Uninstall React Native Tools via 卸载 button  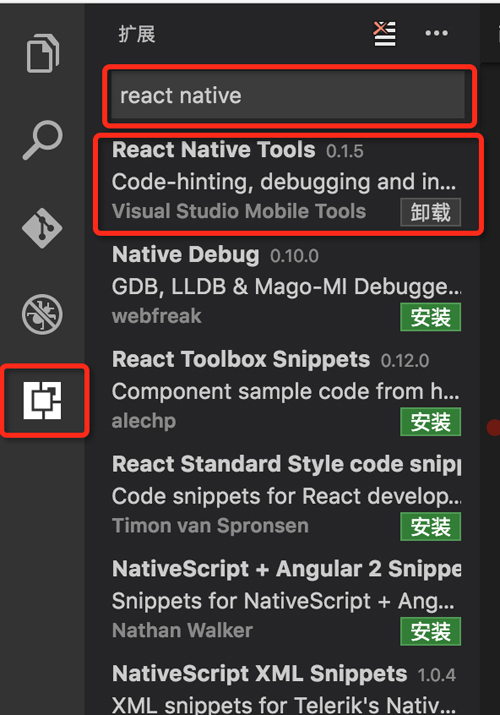(431, 212)
